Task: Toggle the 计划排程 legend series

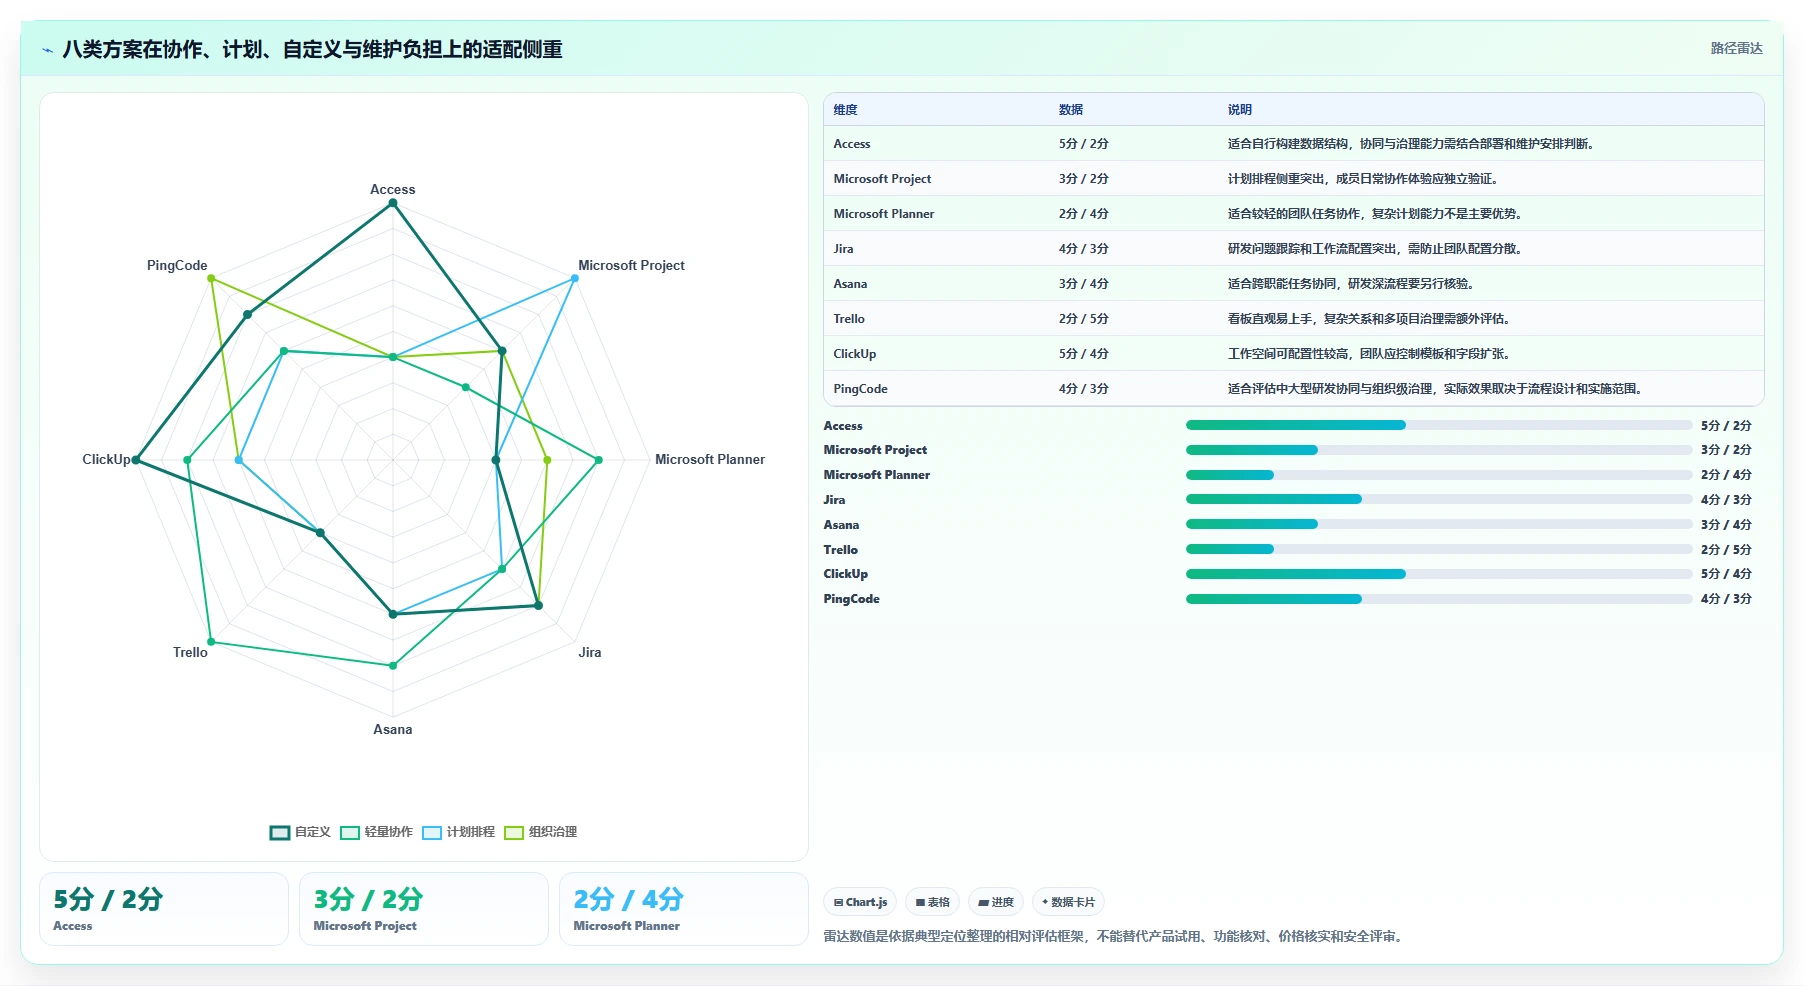Action: (x=458, y=832)
